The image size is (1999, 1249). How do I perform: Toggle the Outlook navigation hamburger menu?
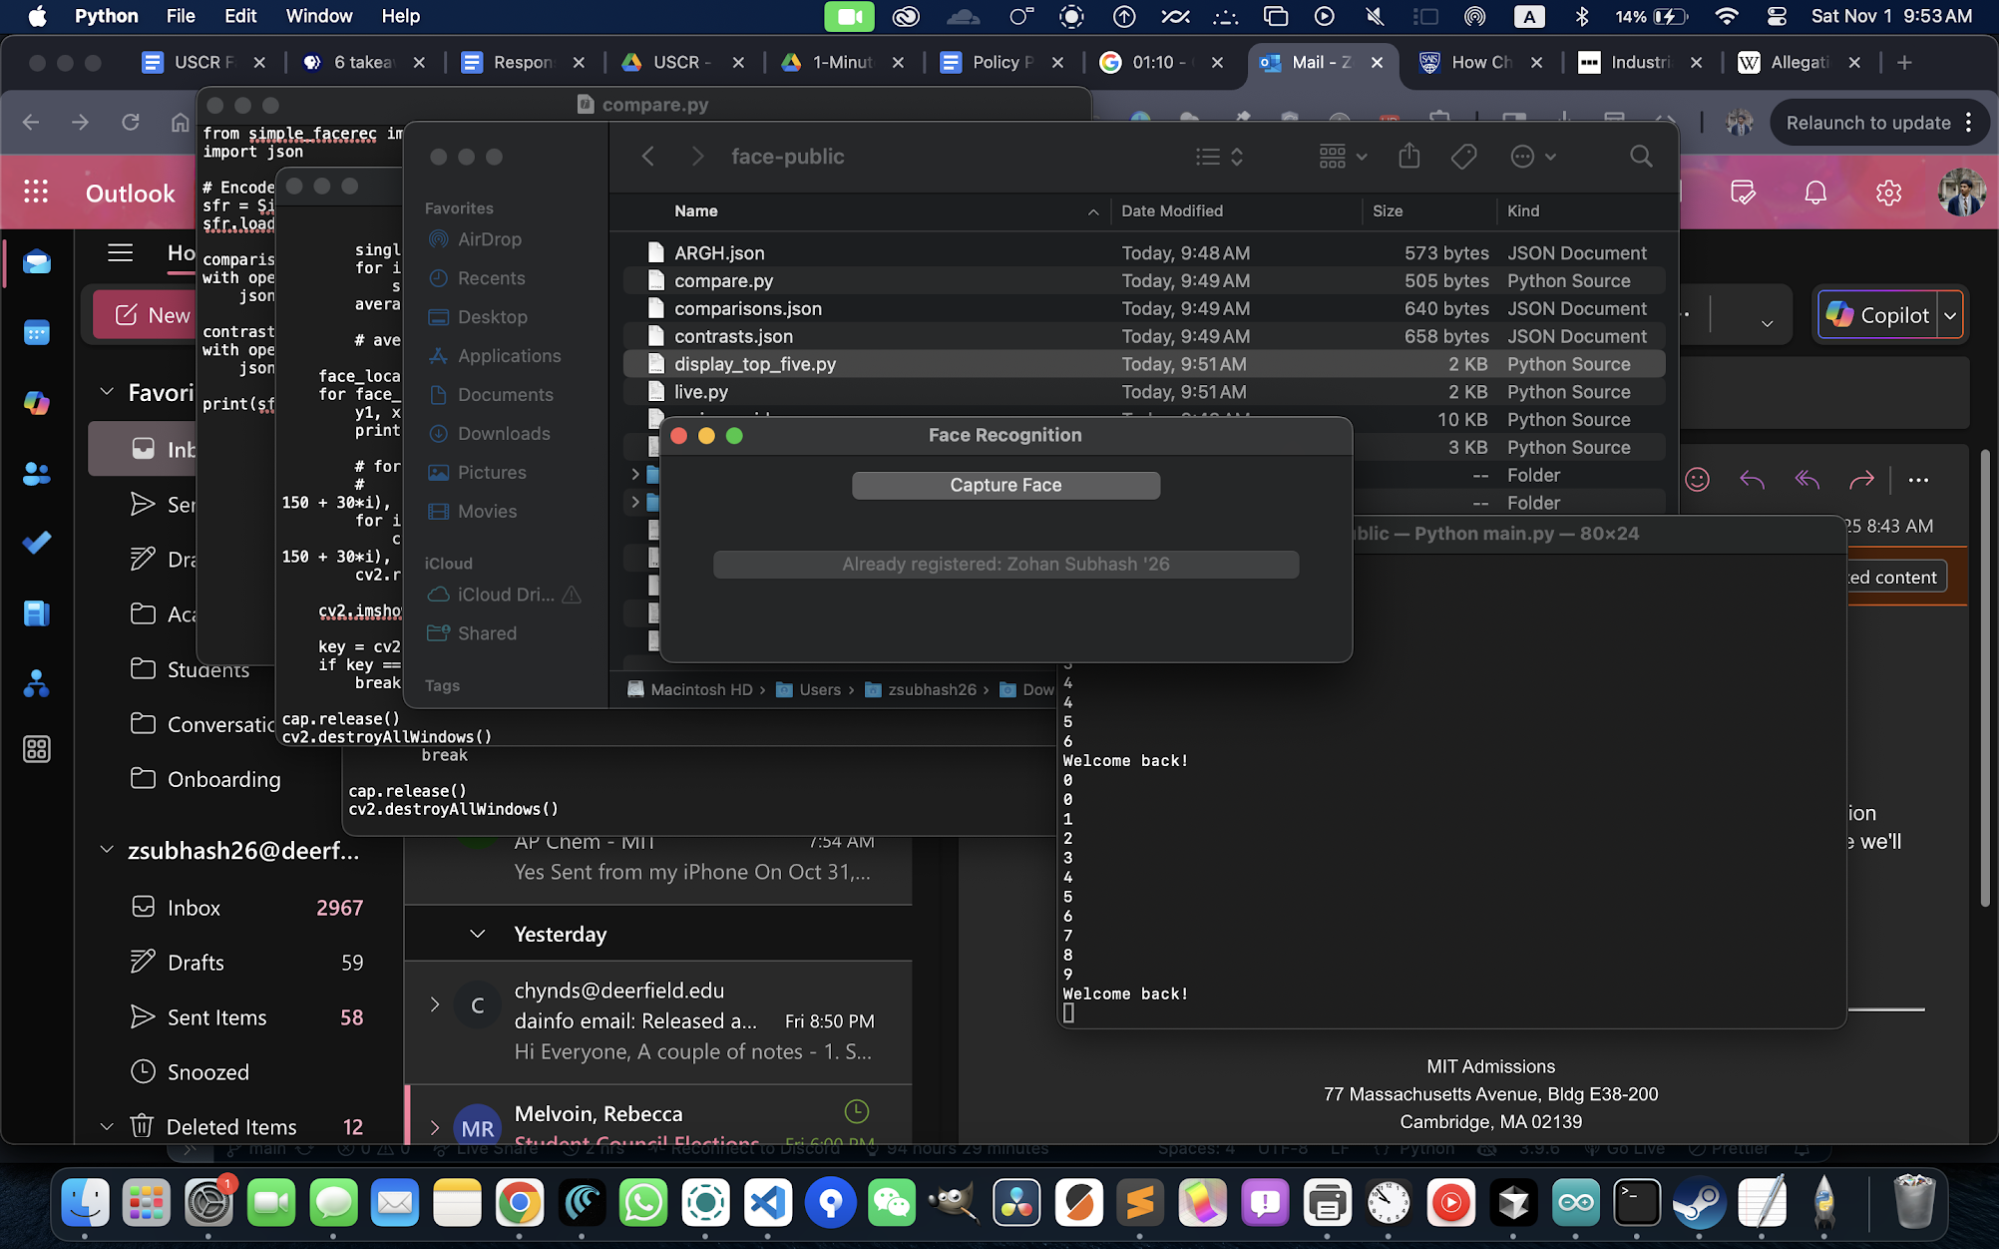(x=120, y=253)
